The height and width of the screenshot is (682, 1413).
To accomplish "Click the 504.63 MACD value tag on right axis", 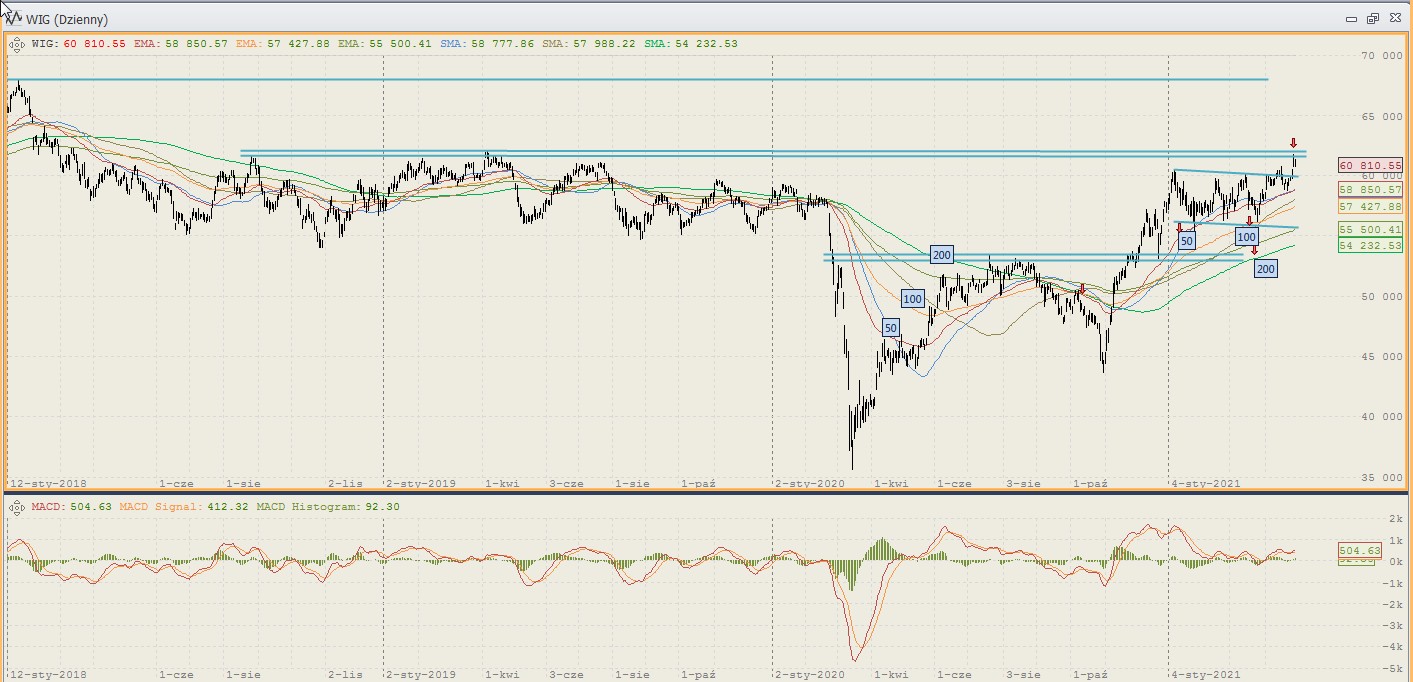I will (1359, 550).
